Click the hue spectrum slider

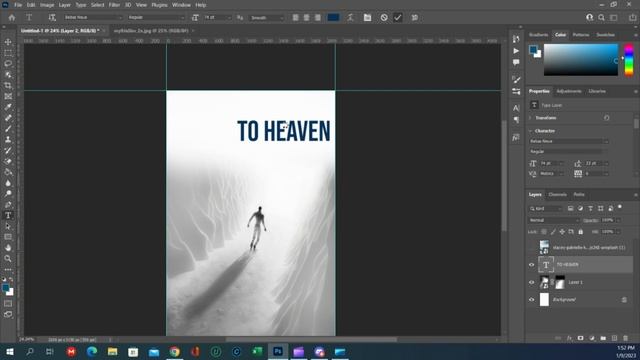point(629,60)
